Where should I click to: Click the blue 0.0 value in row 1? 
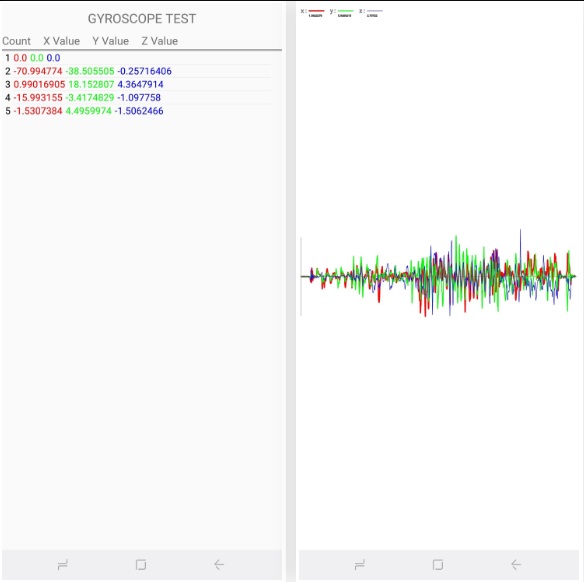pos(53,58)
